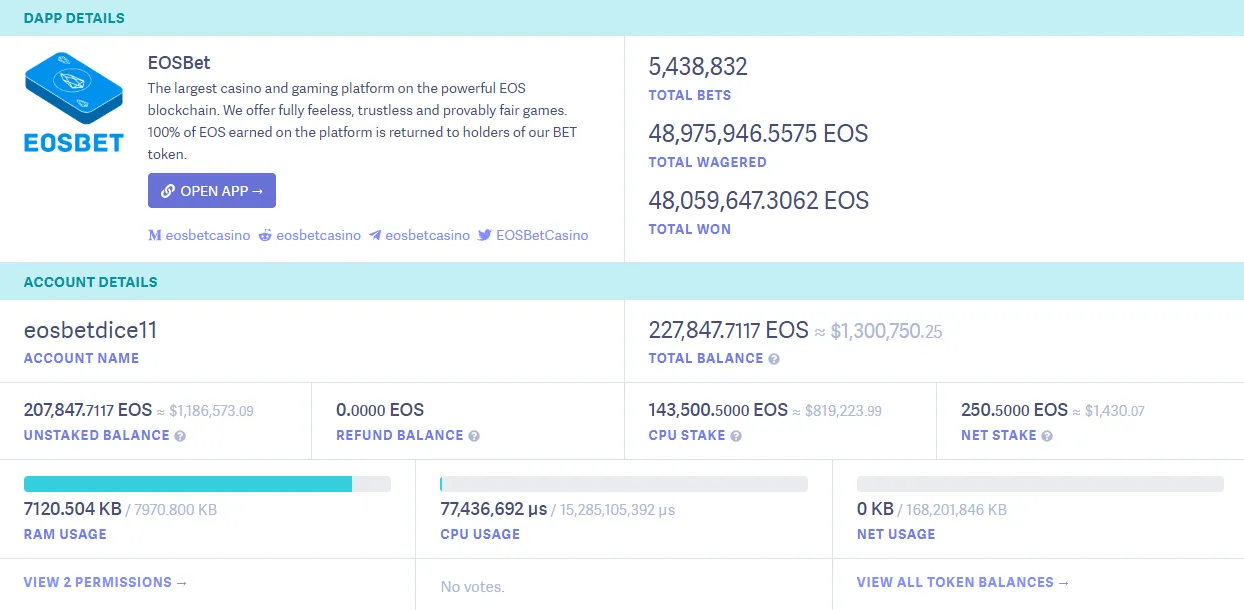The image size is (1244, 610).
Task: Click the EOSBet logo image
Action: [74, 102]
